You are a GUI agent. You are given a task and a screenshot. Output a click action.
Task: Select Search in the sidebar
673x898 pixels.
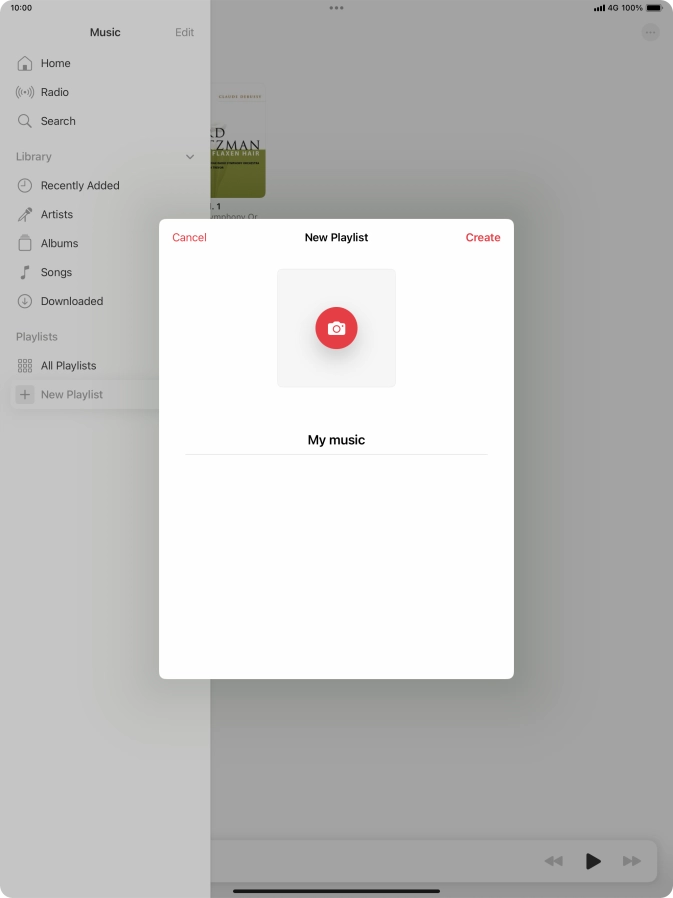(58, 121)
